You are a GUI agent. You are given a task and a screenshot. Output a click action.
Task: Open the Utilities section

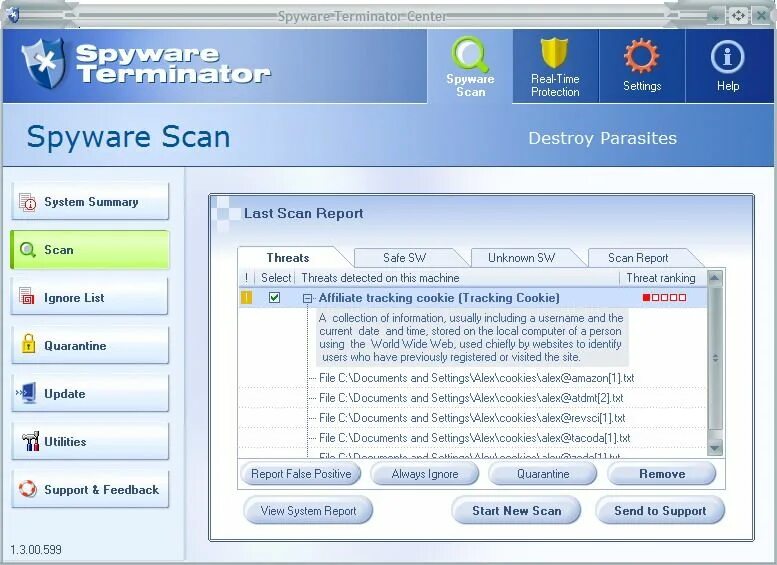point(90,441)
